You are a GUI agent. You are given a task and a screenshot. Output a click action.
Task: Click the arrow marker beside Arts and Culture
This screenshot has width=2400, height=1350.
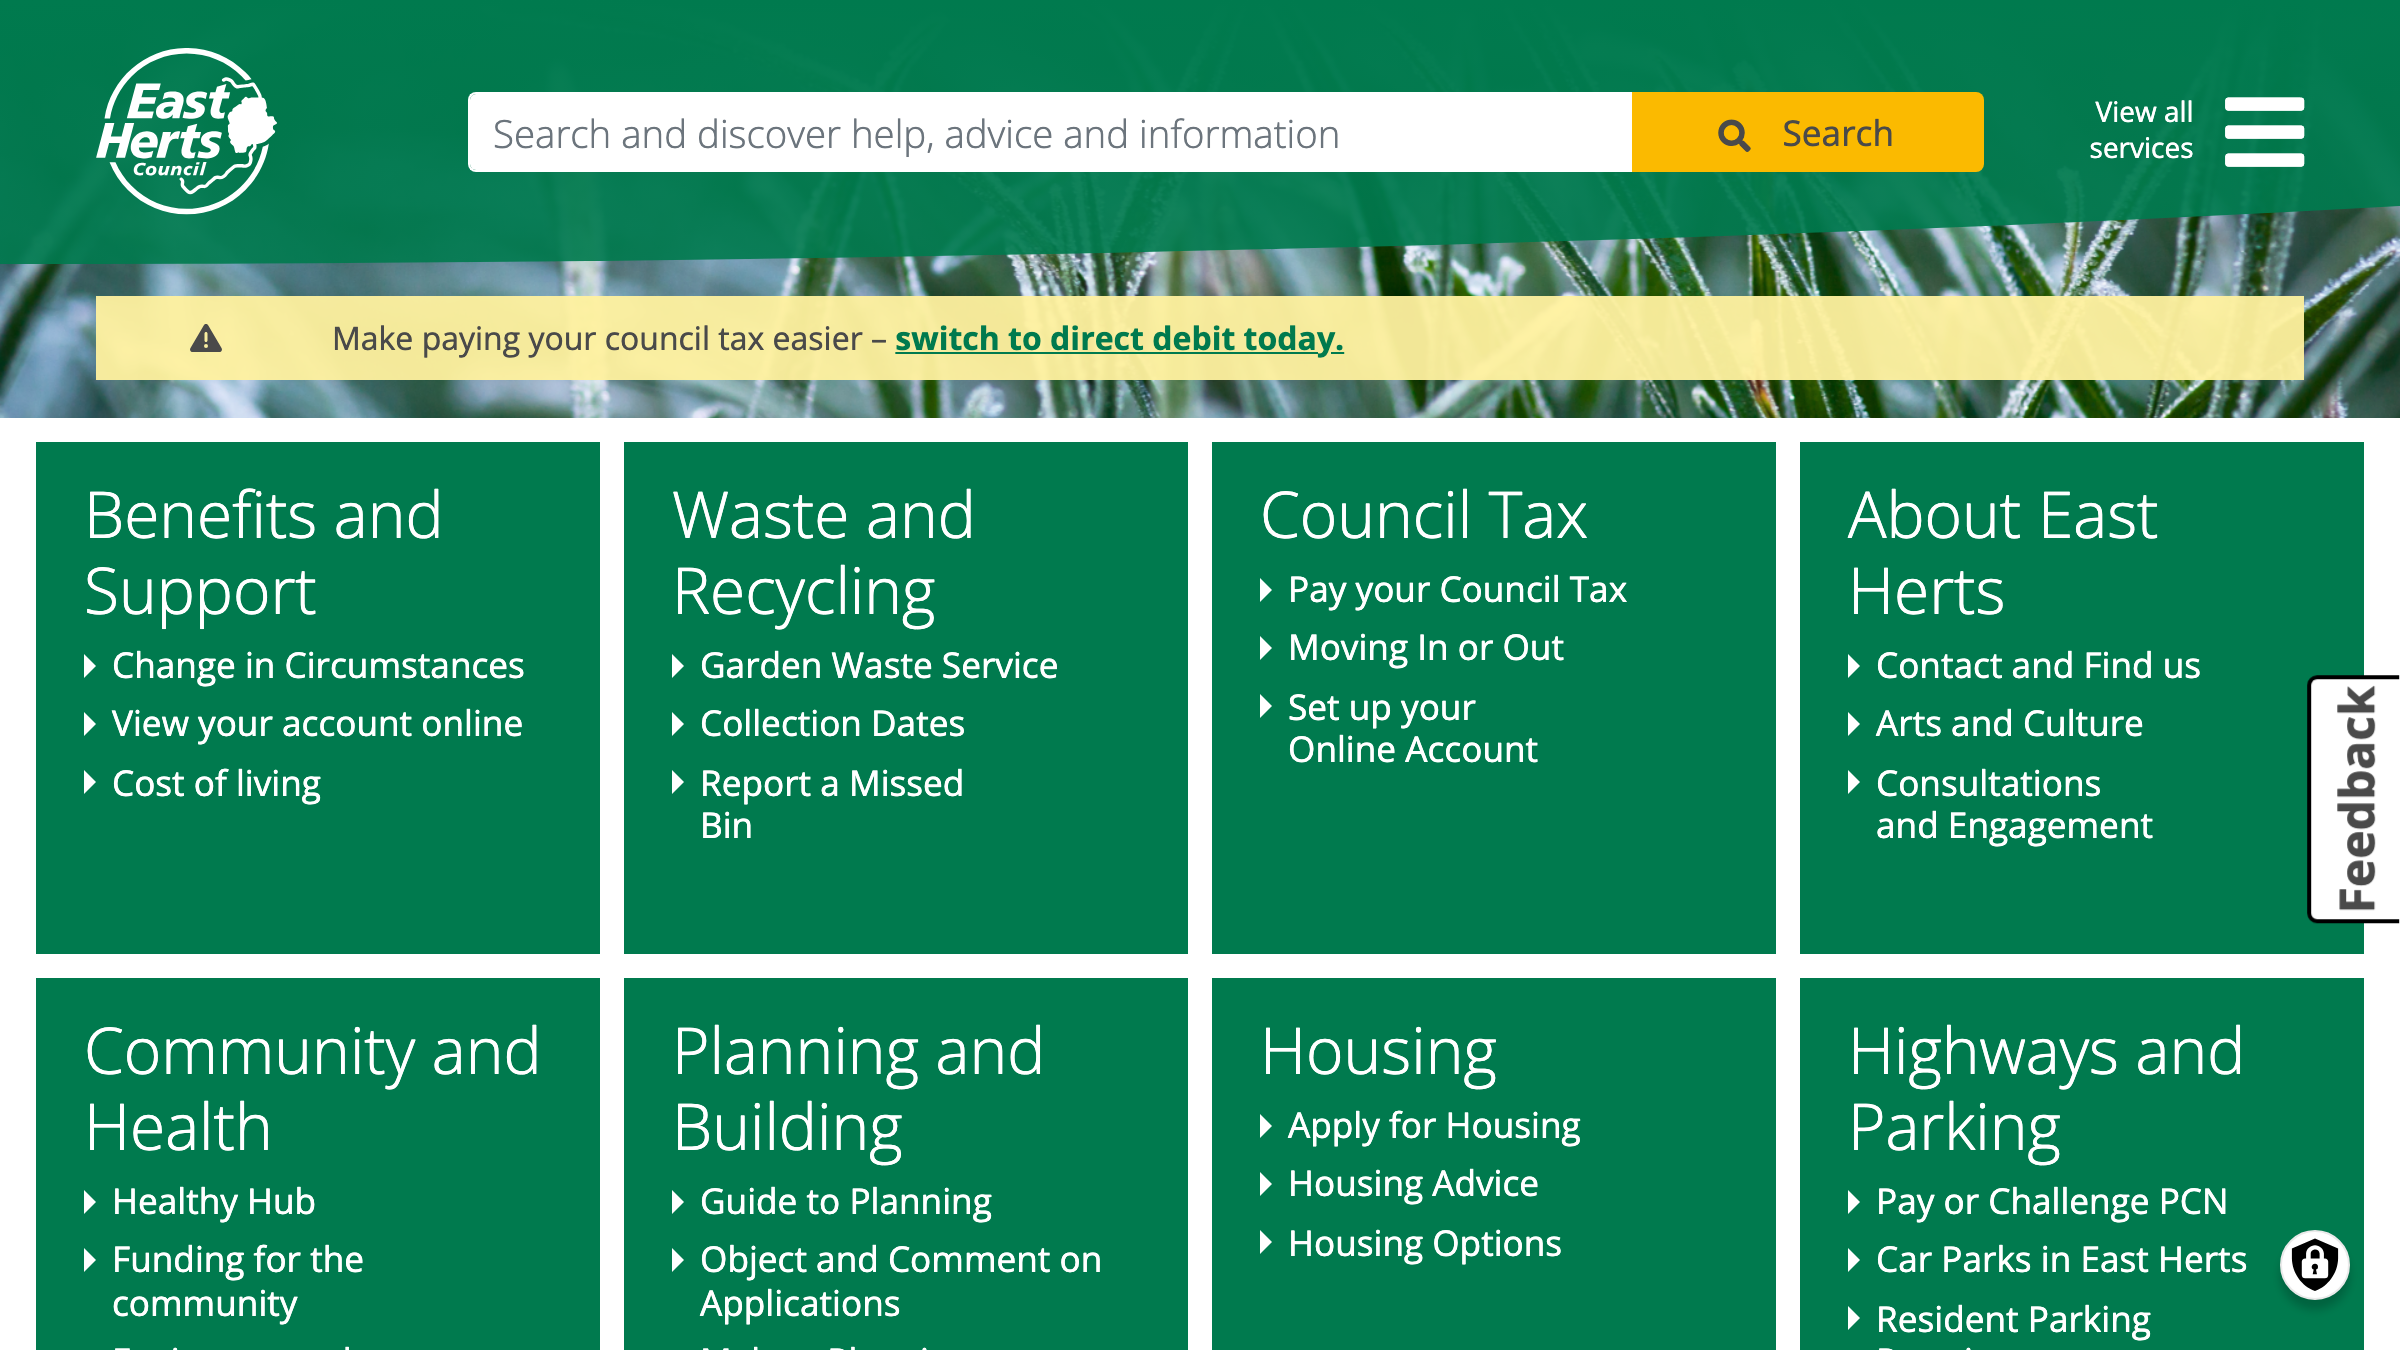pos(1855,724)
